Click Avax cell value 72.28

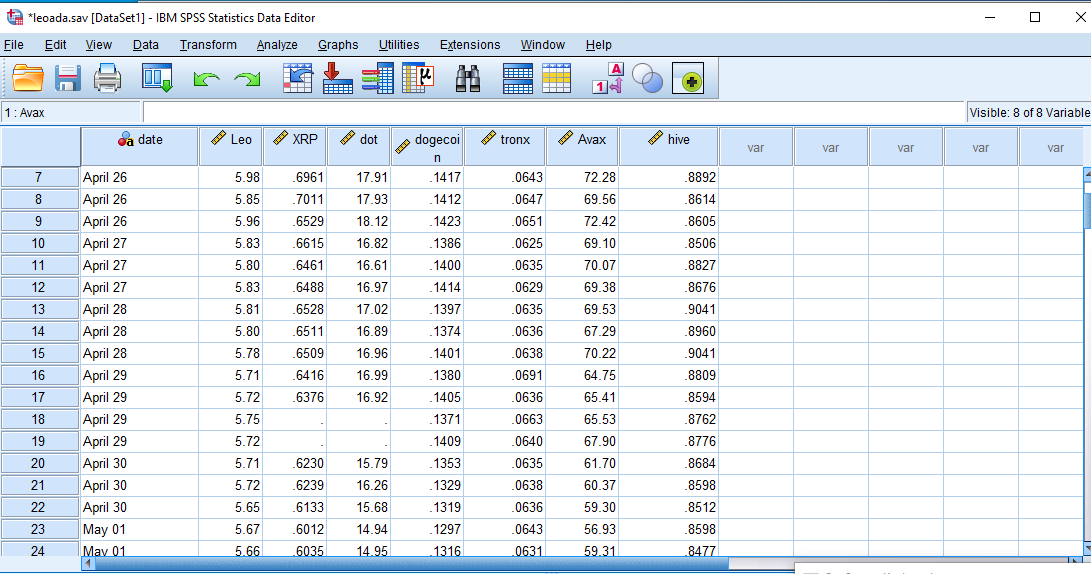point(582,177)
